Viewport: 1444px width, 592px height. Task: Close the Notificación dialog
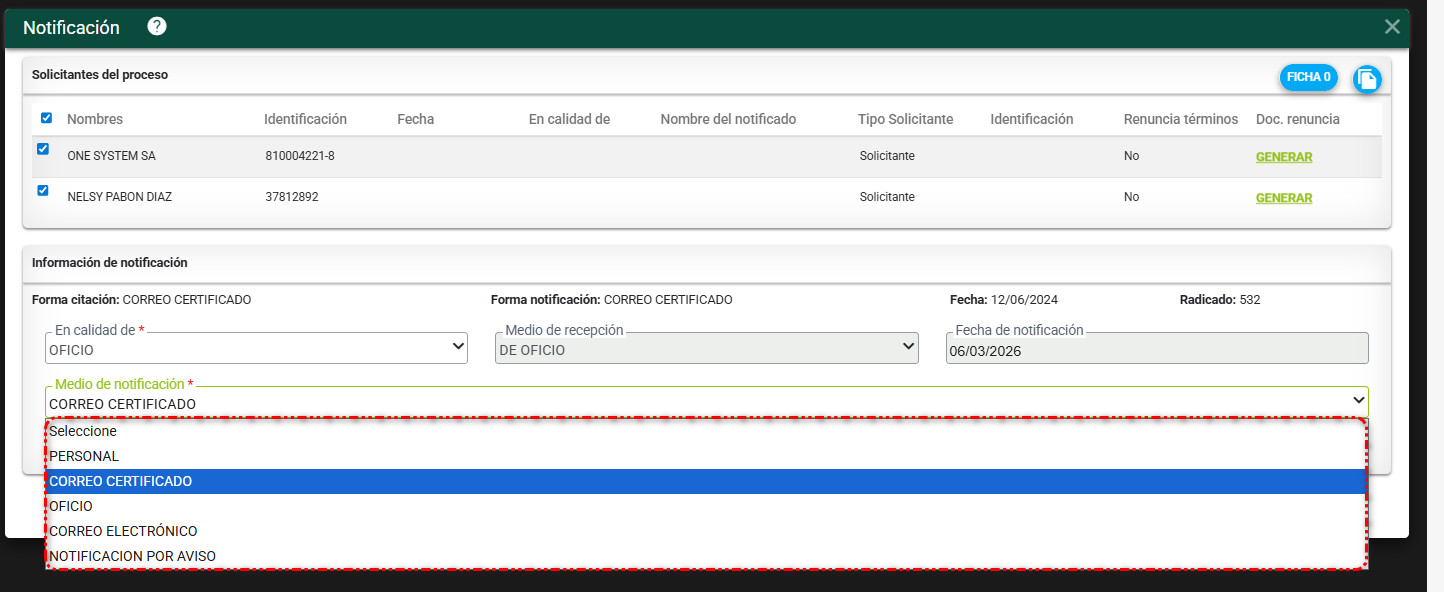(x=1391, y=27)
